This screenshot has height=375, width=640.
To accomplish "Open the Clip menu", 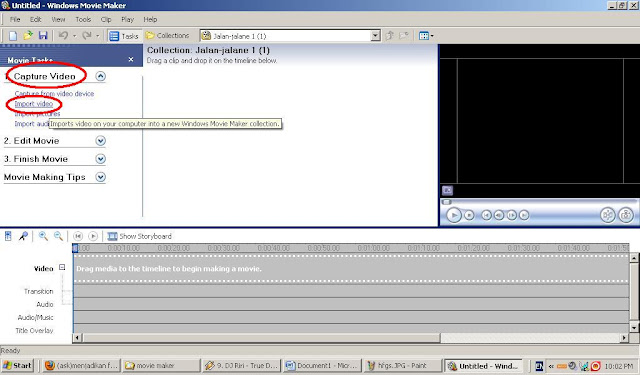I will (x=106, y=19).
